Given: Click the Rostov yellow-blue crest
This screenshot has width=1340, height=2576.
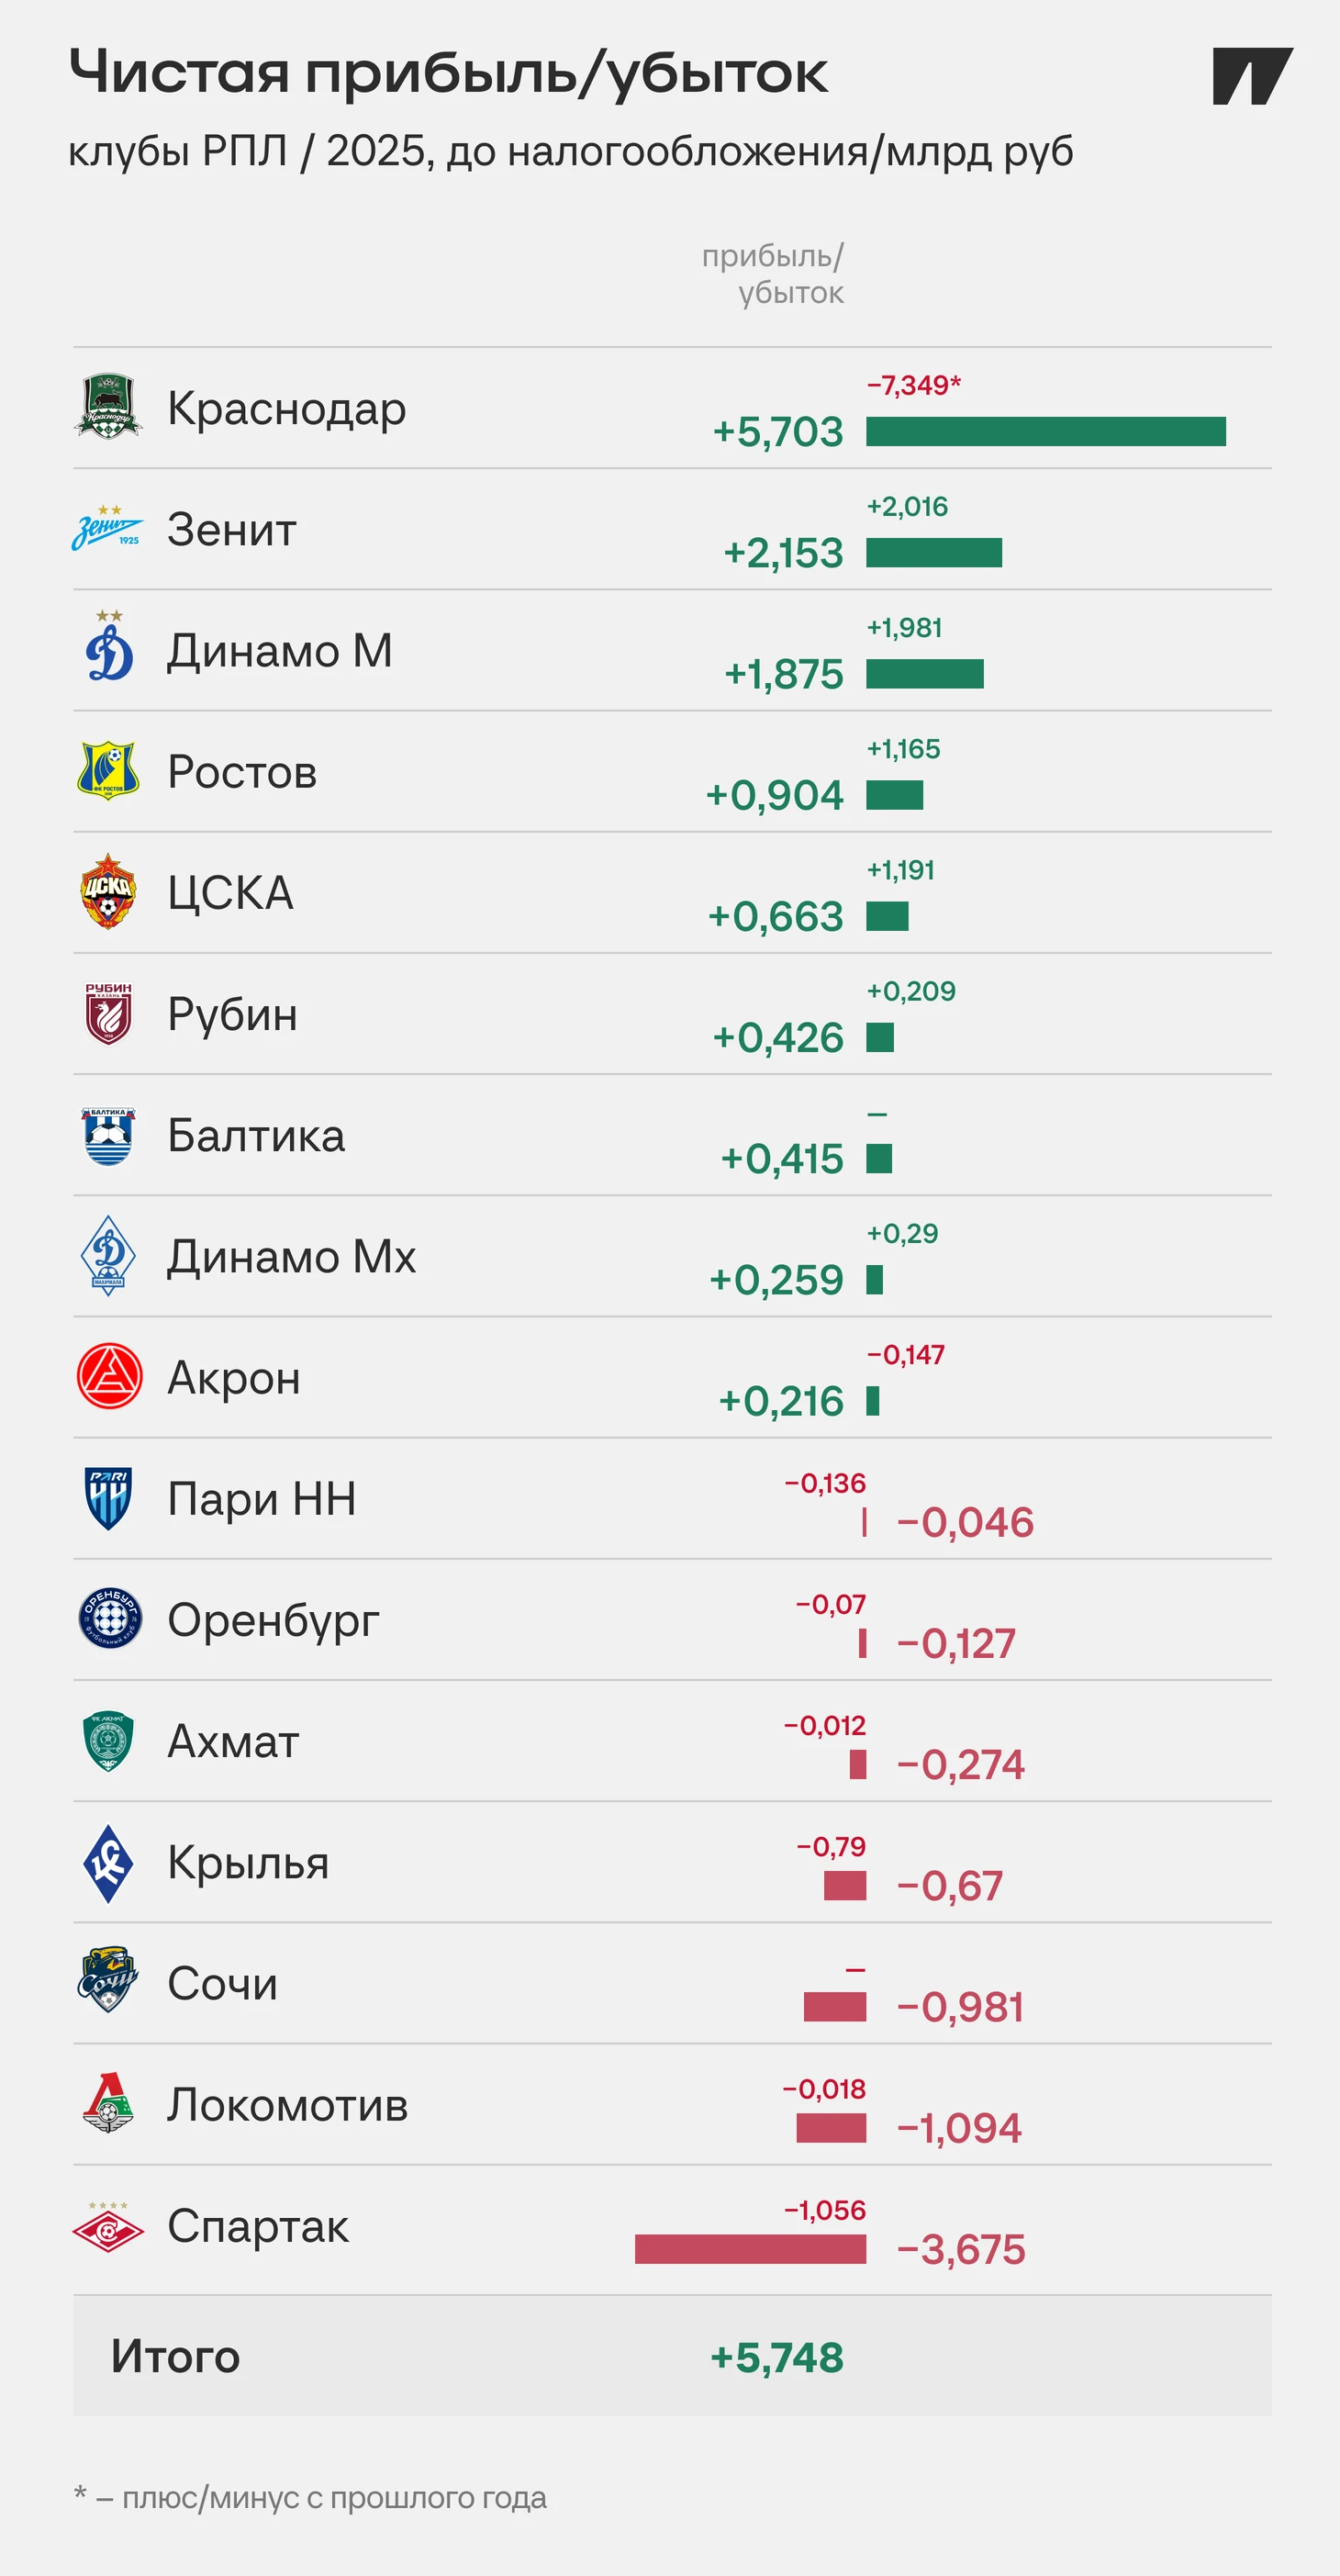Looking at the screenshot, I should [108, 770].
